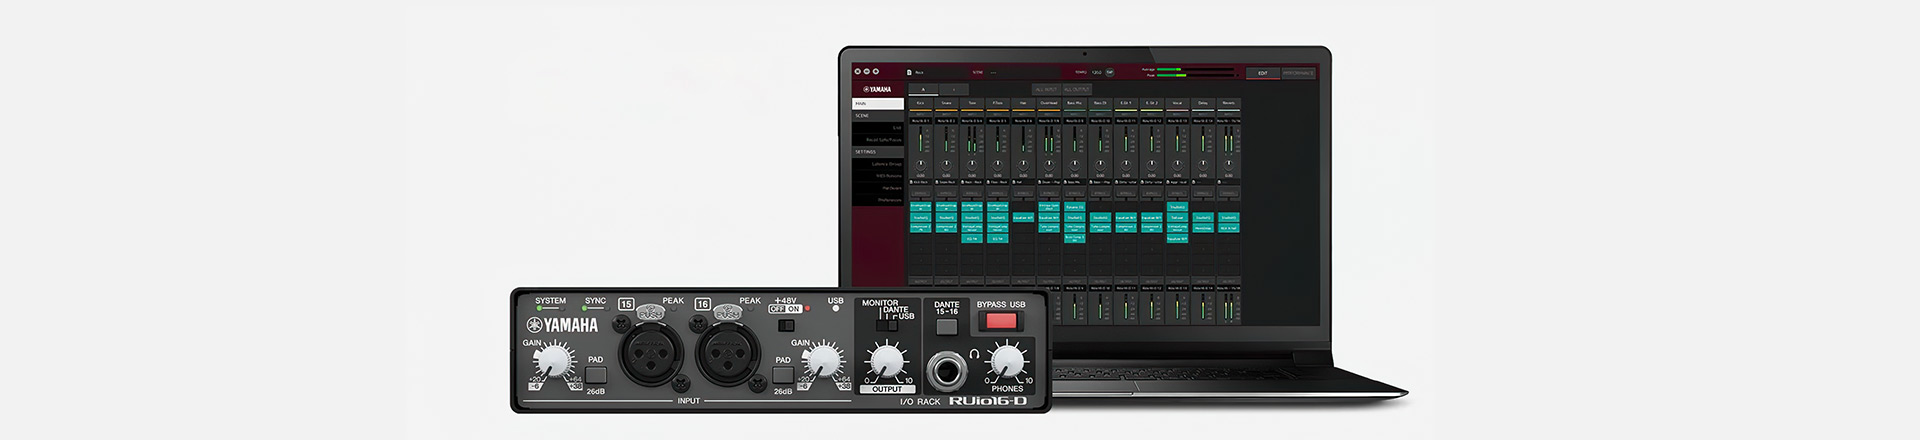
Task: Adjust the OUTPUT level knob
Action: coord(885,360)
